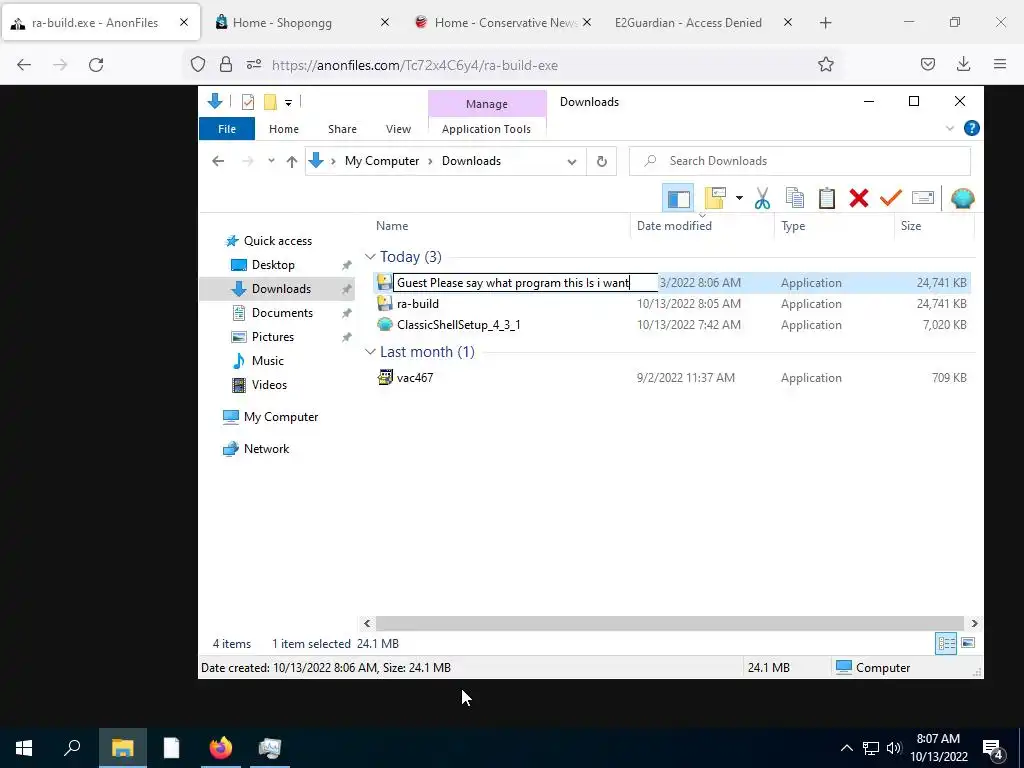Screen dimensions: 1024x768
Task: Select the ra-build file
Action: [418, 304]
